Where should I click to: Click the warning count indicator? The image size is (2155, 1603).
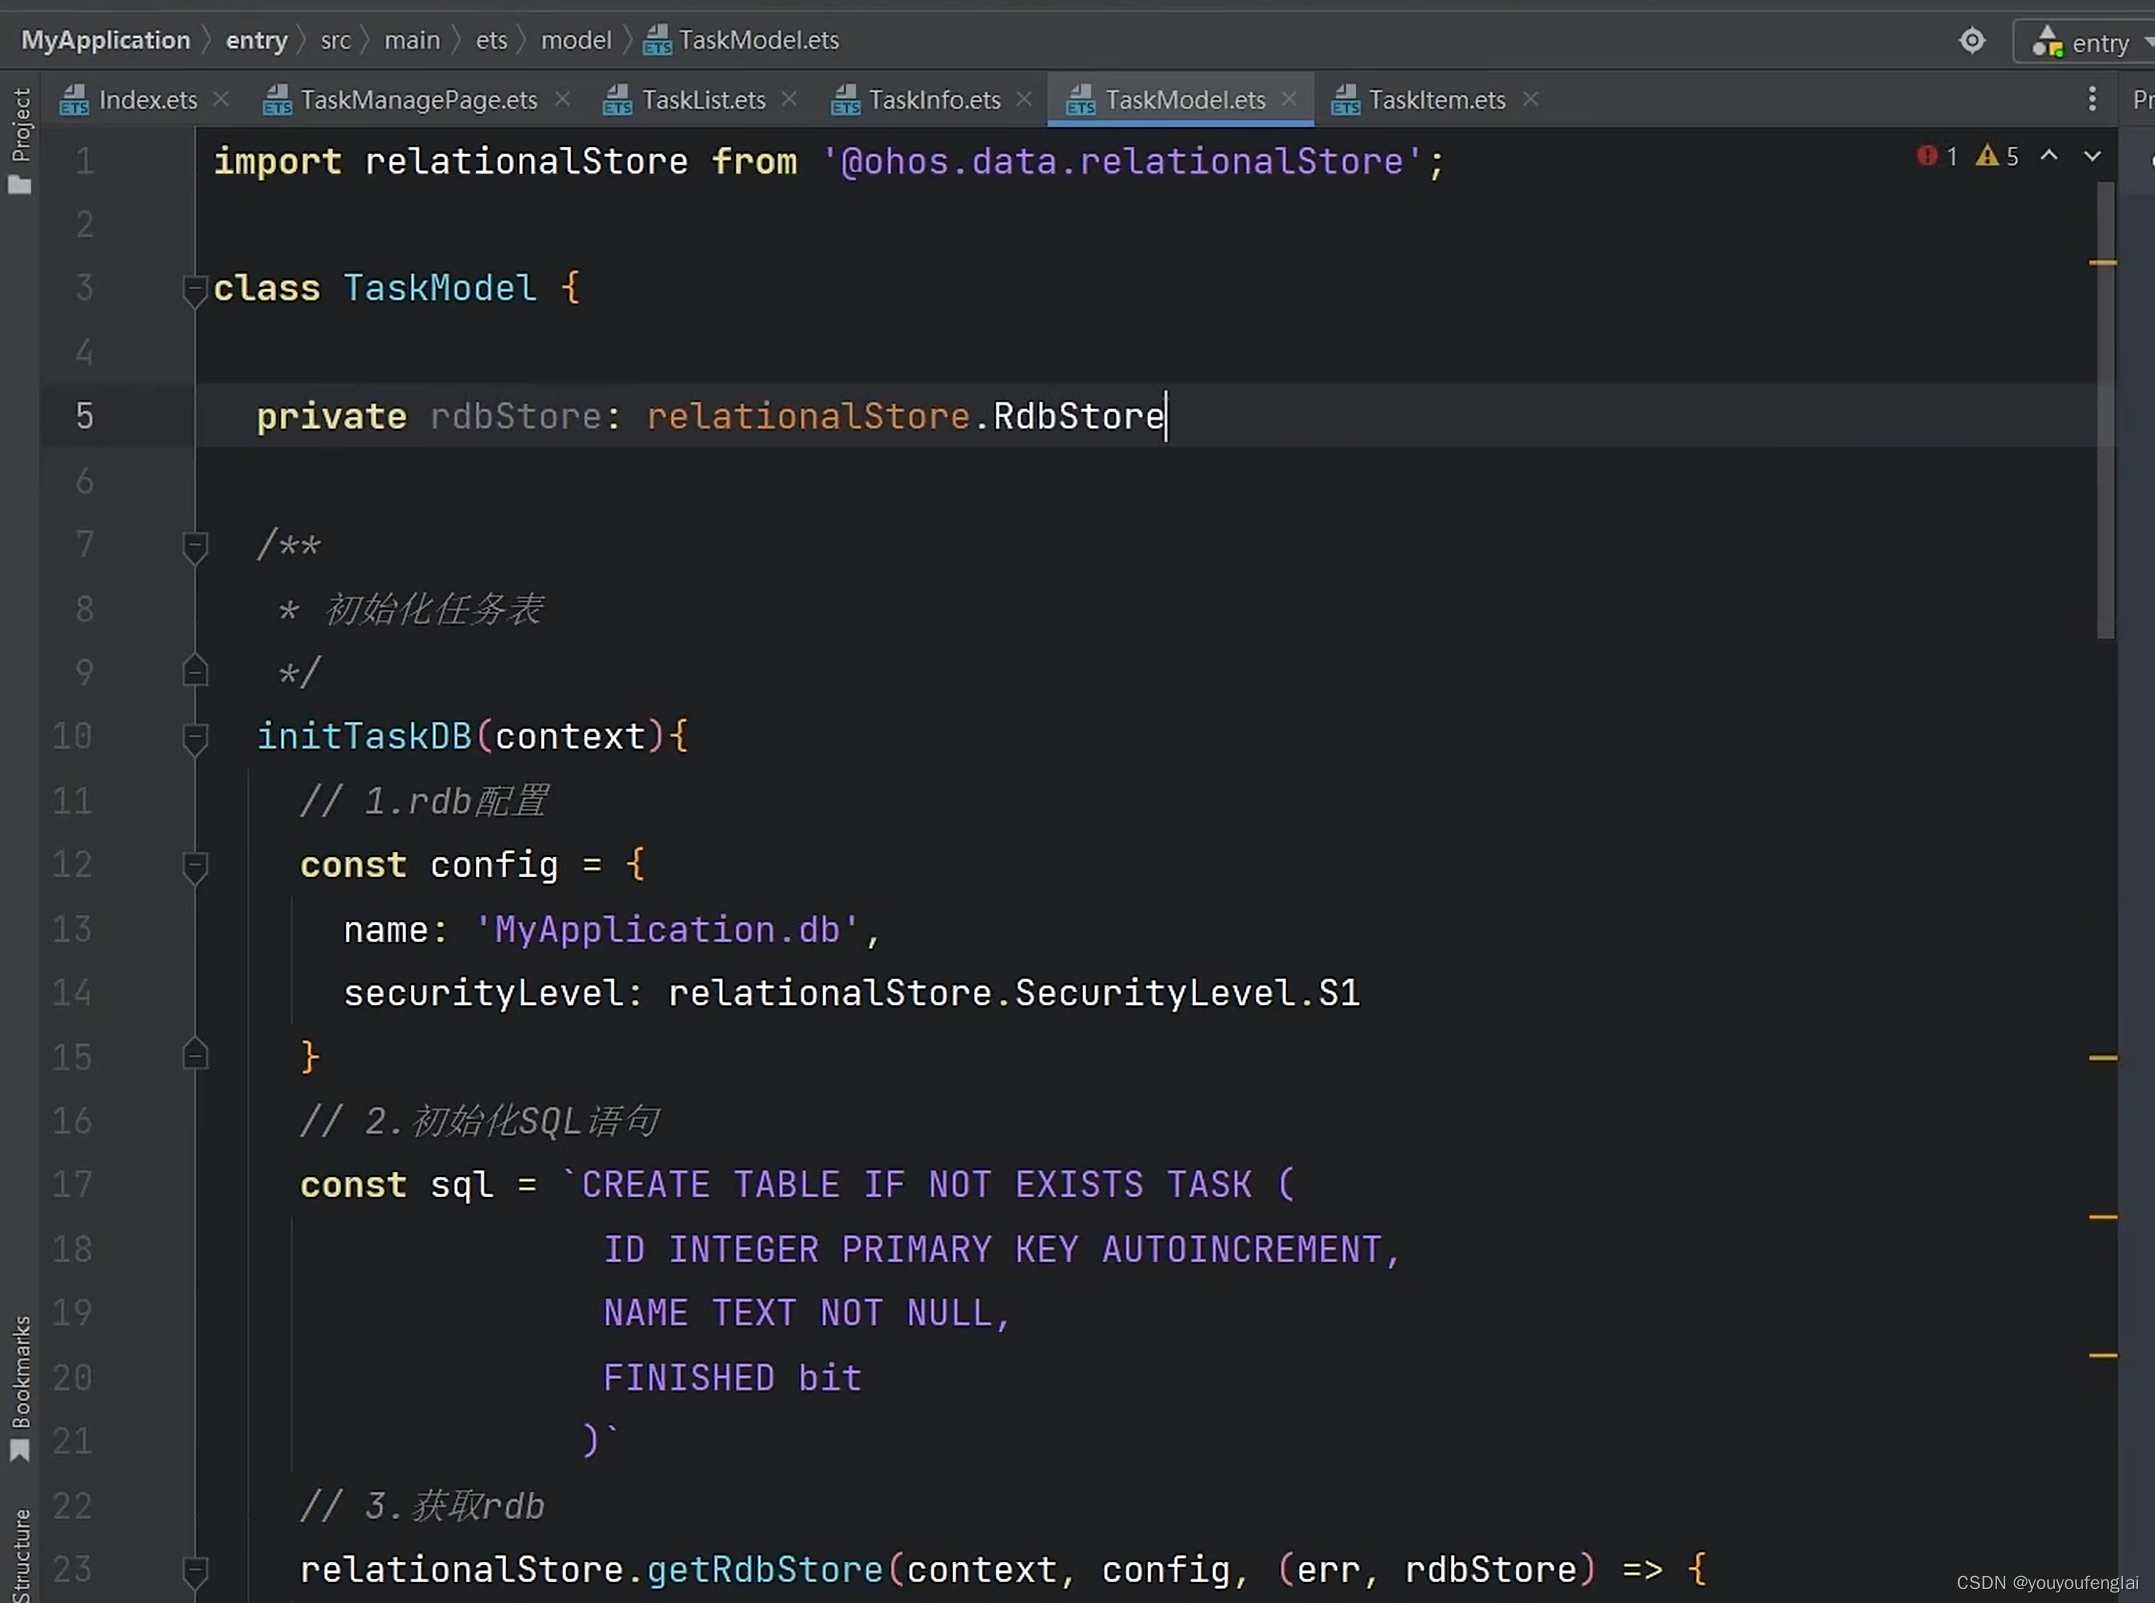(x=1998, y=156)
